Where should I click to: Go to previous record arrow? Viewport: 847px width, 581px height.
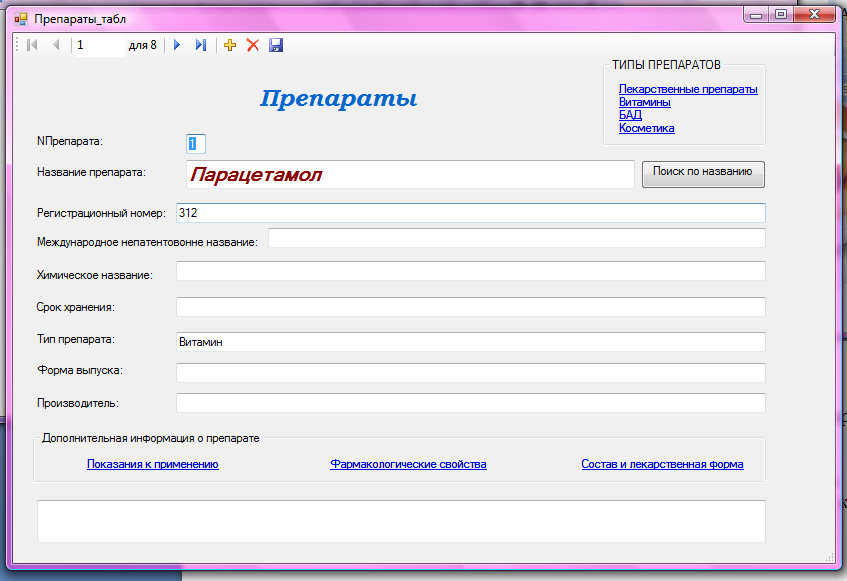(x=56, y=45)
